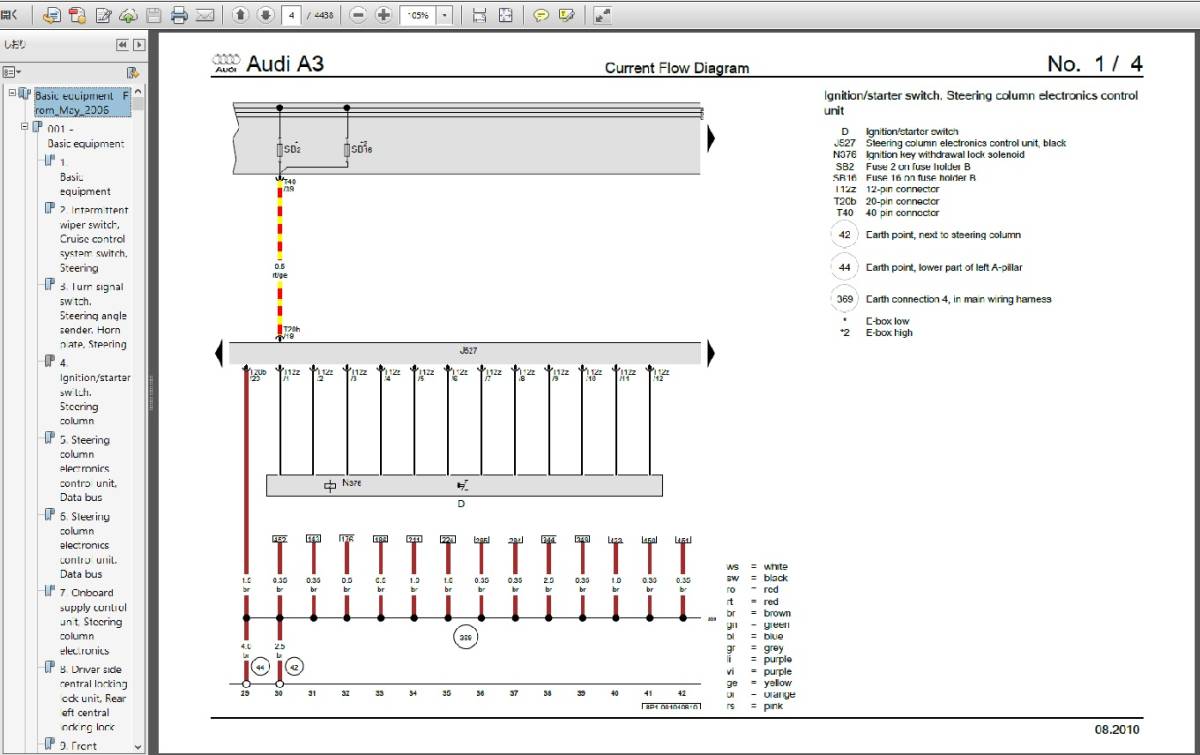
Task: Click the fit full page icon
Action: 505,15
